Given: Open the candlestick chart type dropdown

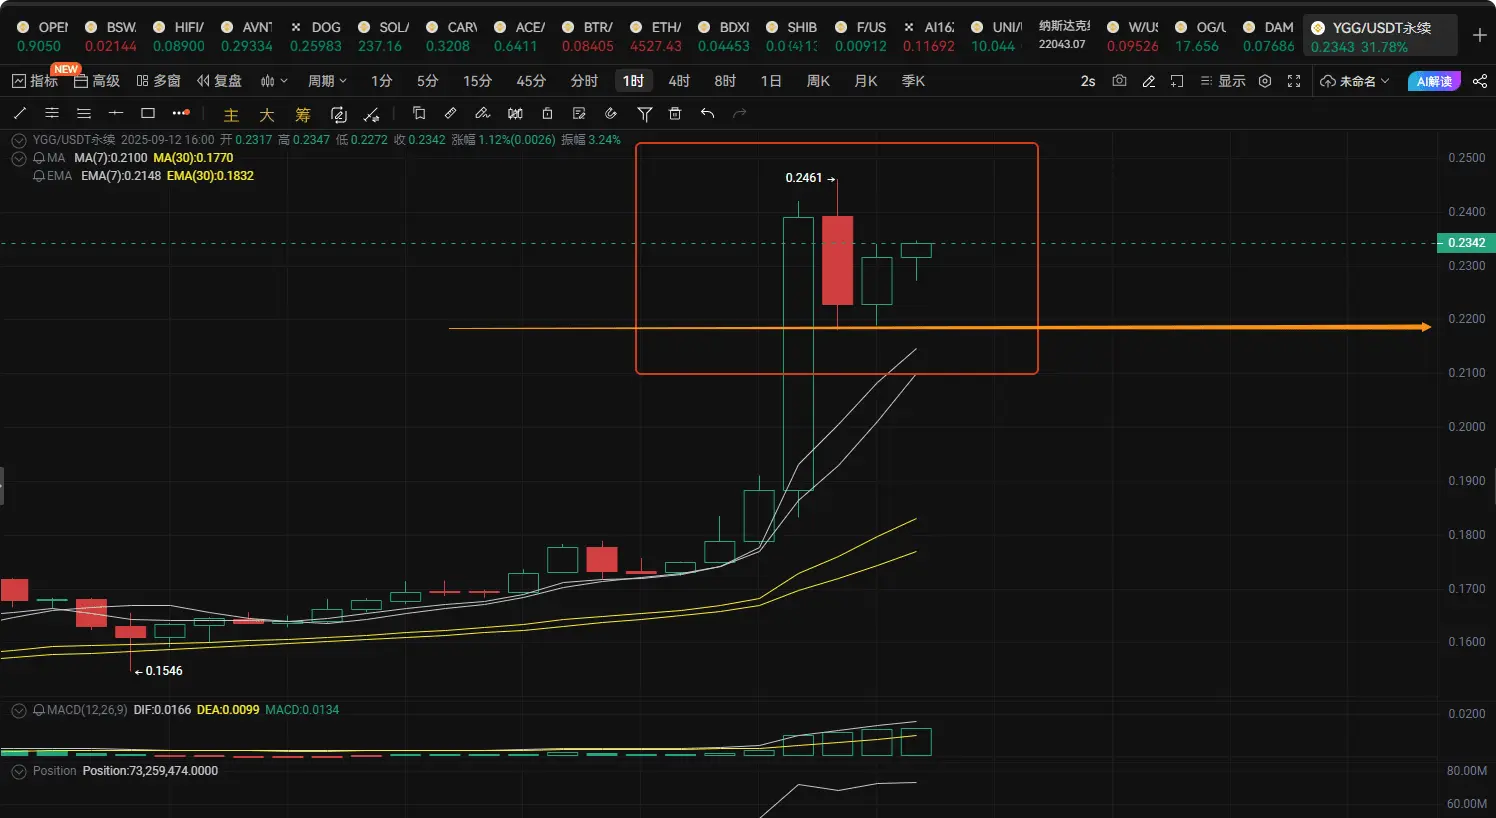Looking at the screenshot, I should [x=274, y=81].
